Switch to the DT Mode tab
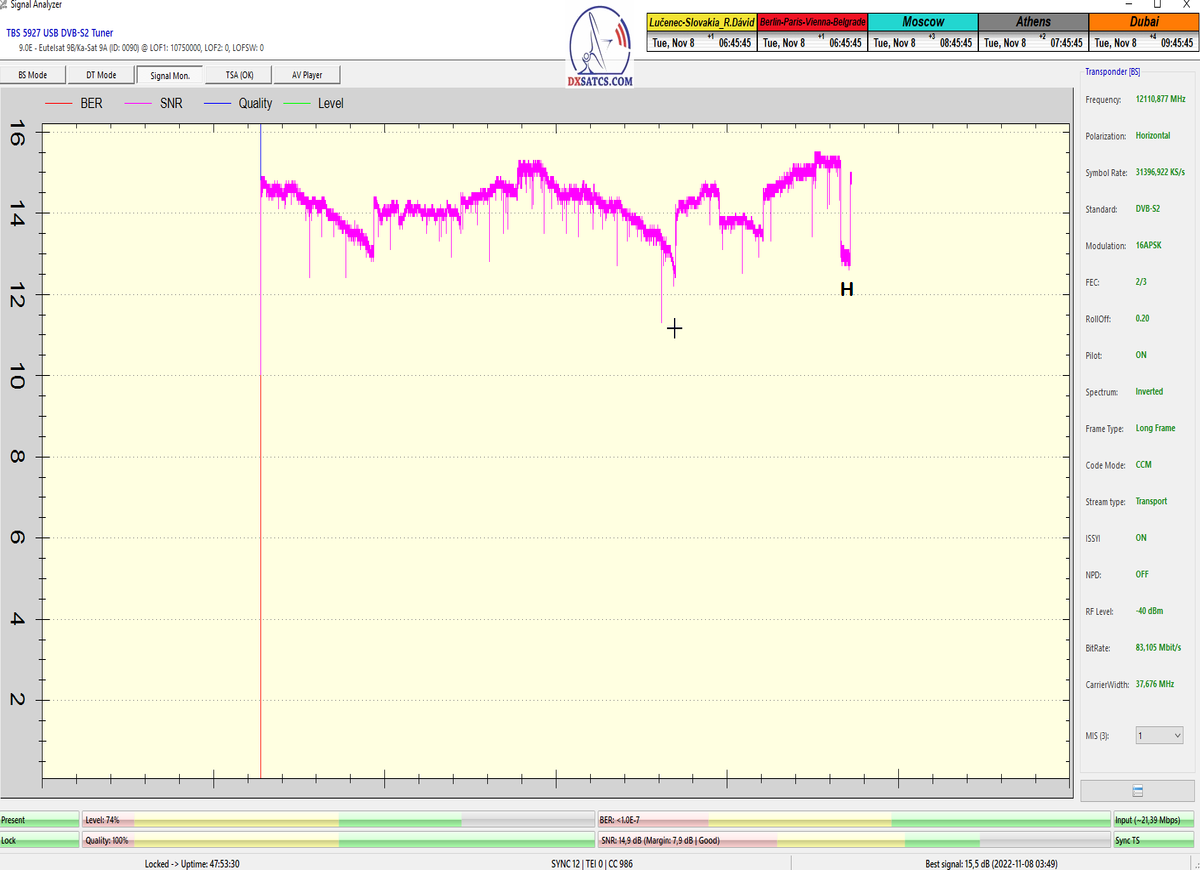 click(x=101, y=75)
